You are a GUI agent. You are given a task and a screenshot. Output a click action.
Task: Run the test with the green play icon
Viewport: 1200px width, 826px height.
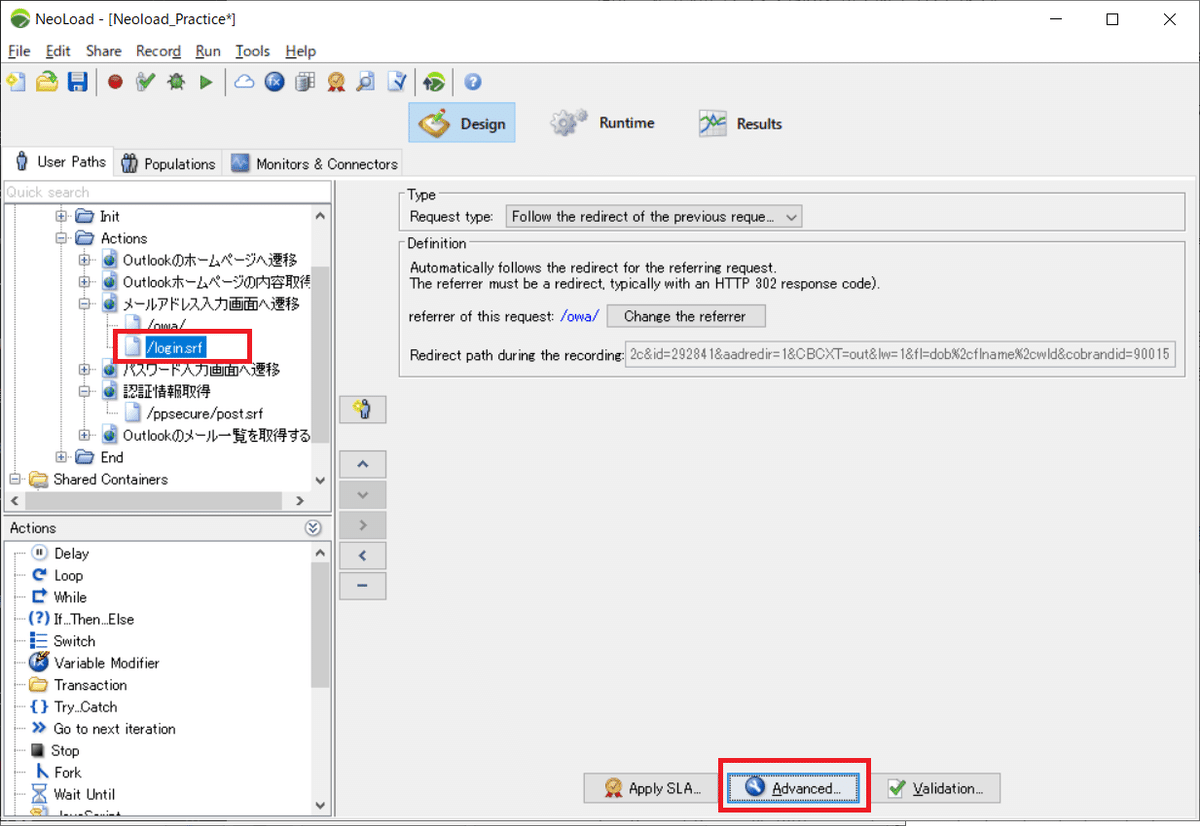coord(206,82)
